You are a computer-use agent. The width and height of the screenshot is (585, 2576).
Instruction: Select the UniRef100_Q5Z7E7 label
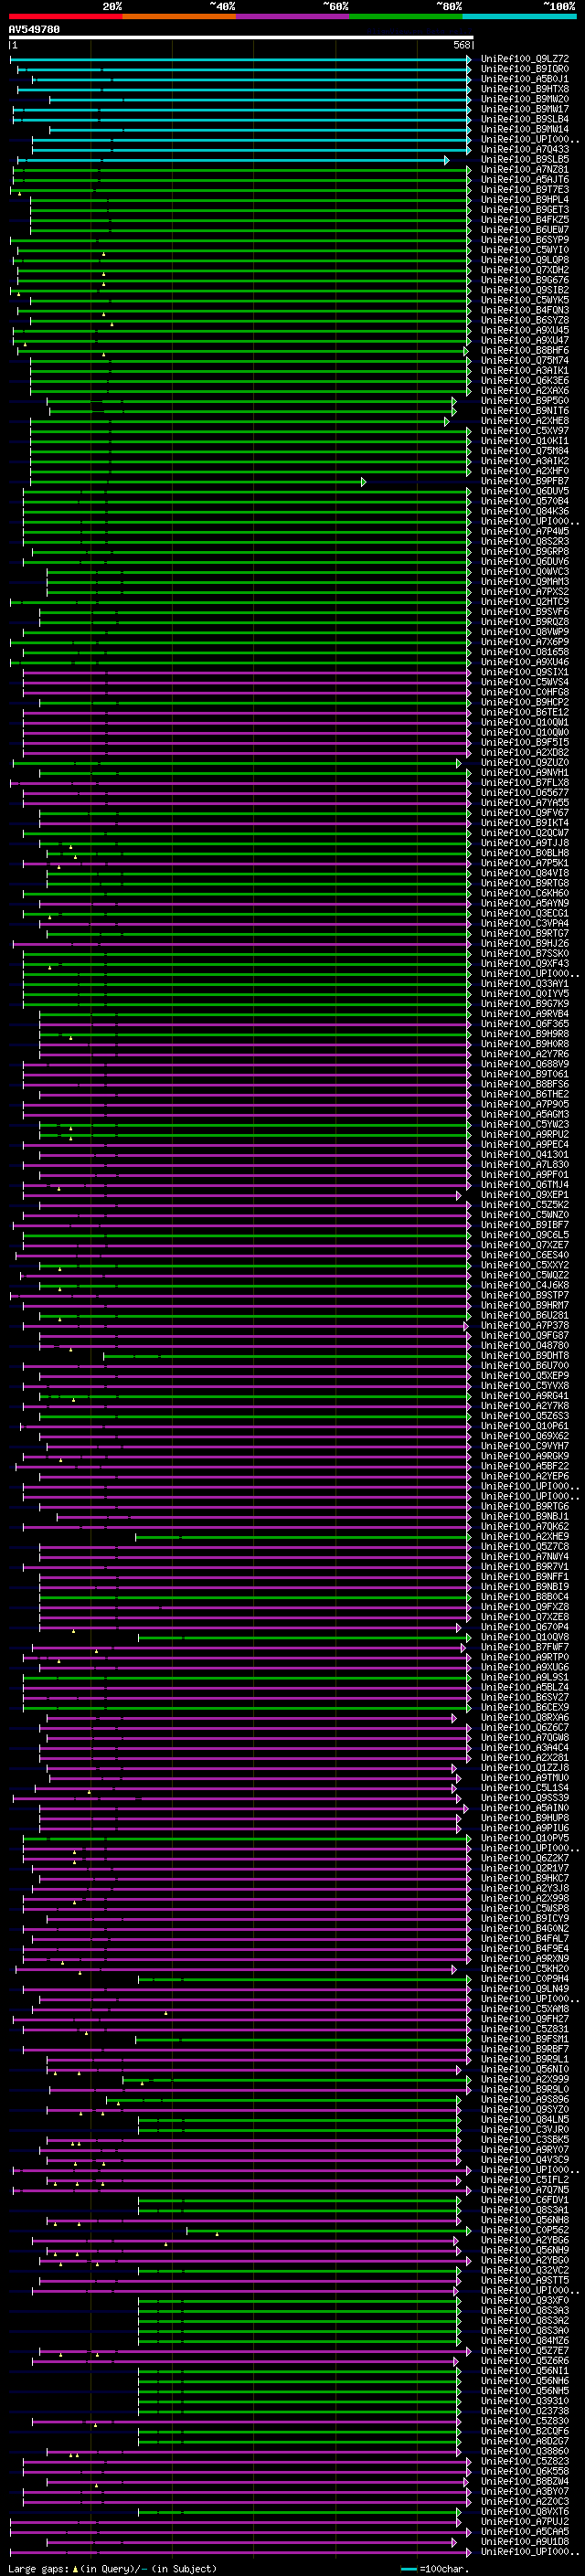pos(525,2350)
